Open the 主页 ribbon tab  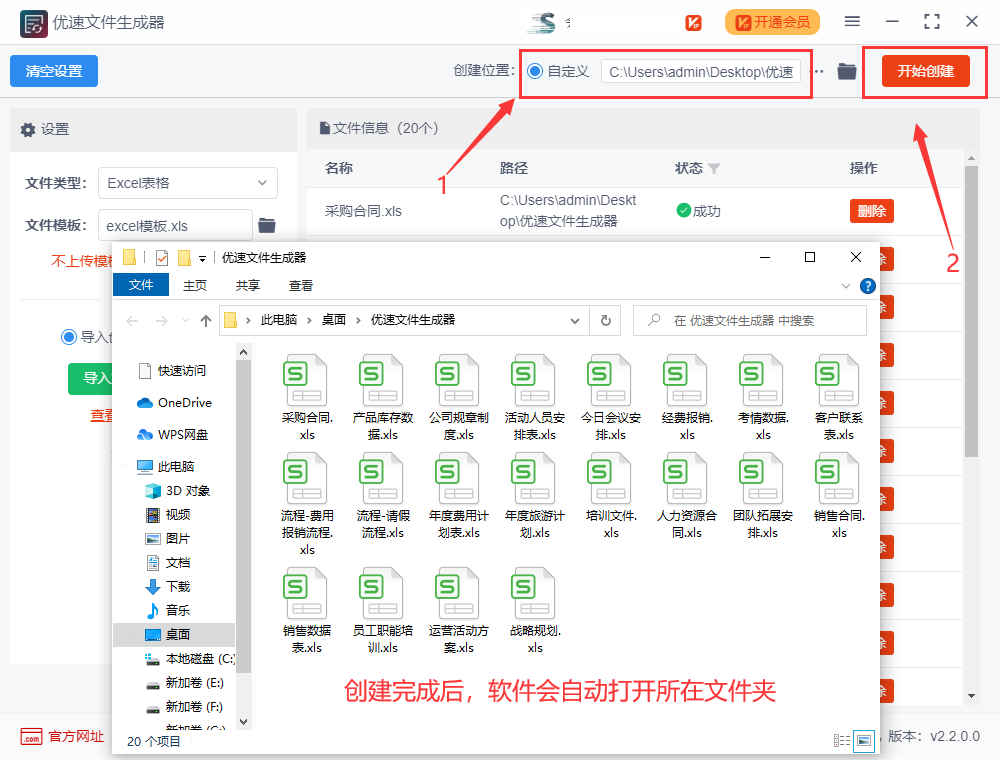195,286
